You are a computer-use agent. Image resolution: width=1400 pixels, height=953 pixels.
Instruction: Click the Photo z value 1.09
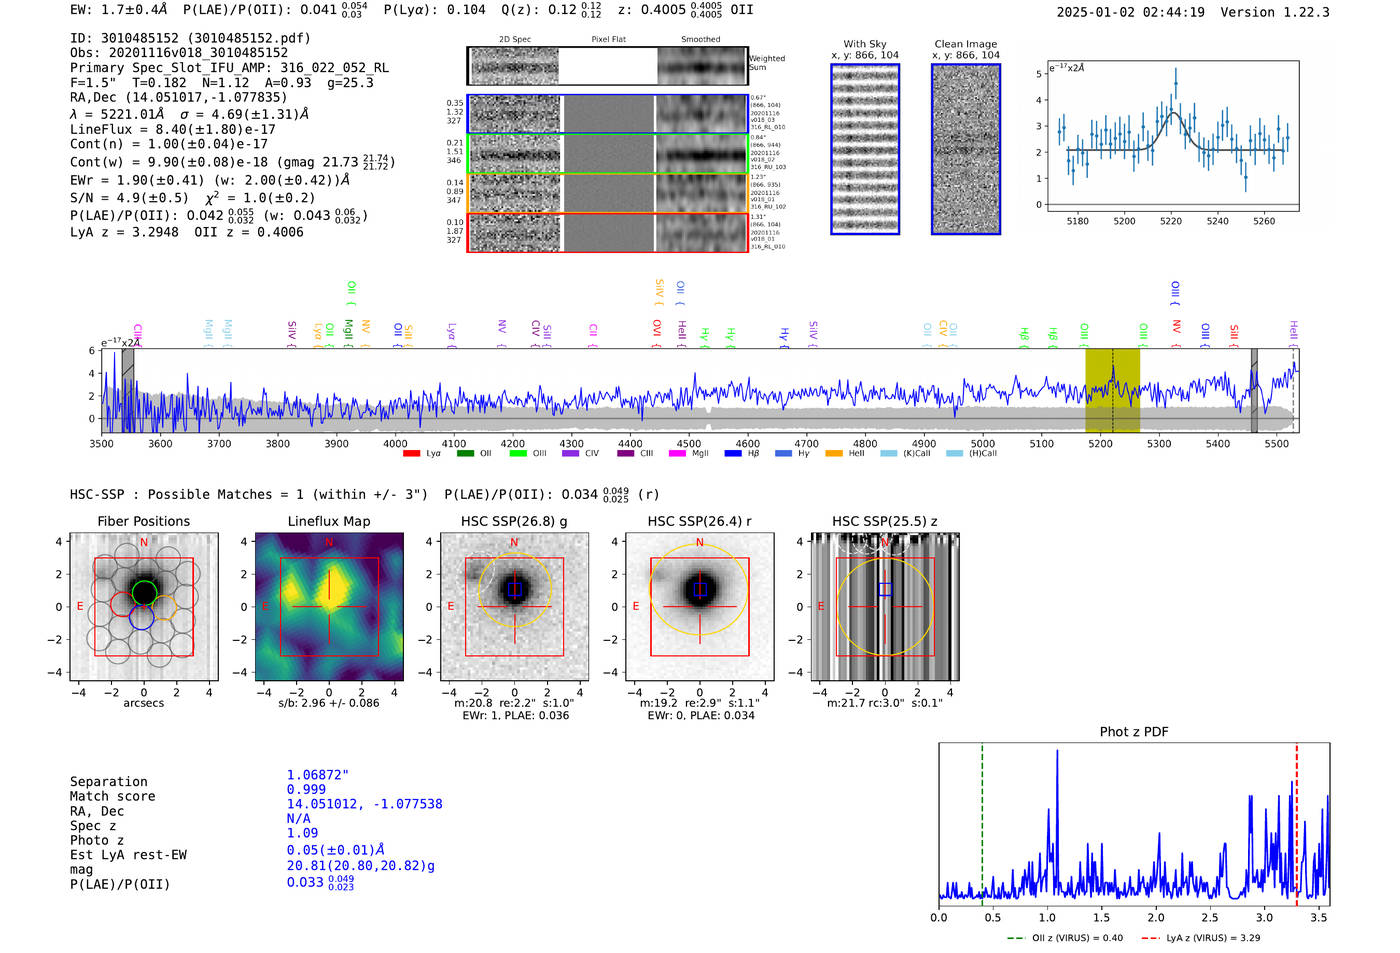pyautogui.click(x=302, y=833)
